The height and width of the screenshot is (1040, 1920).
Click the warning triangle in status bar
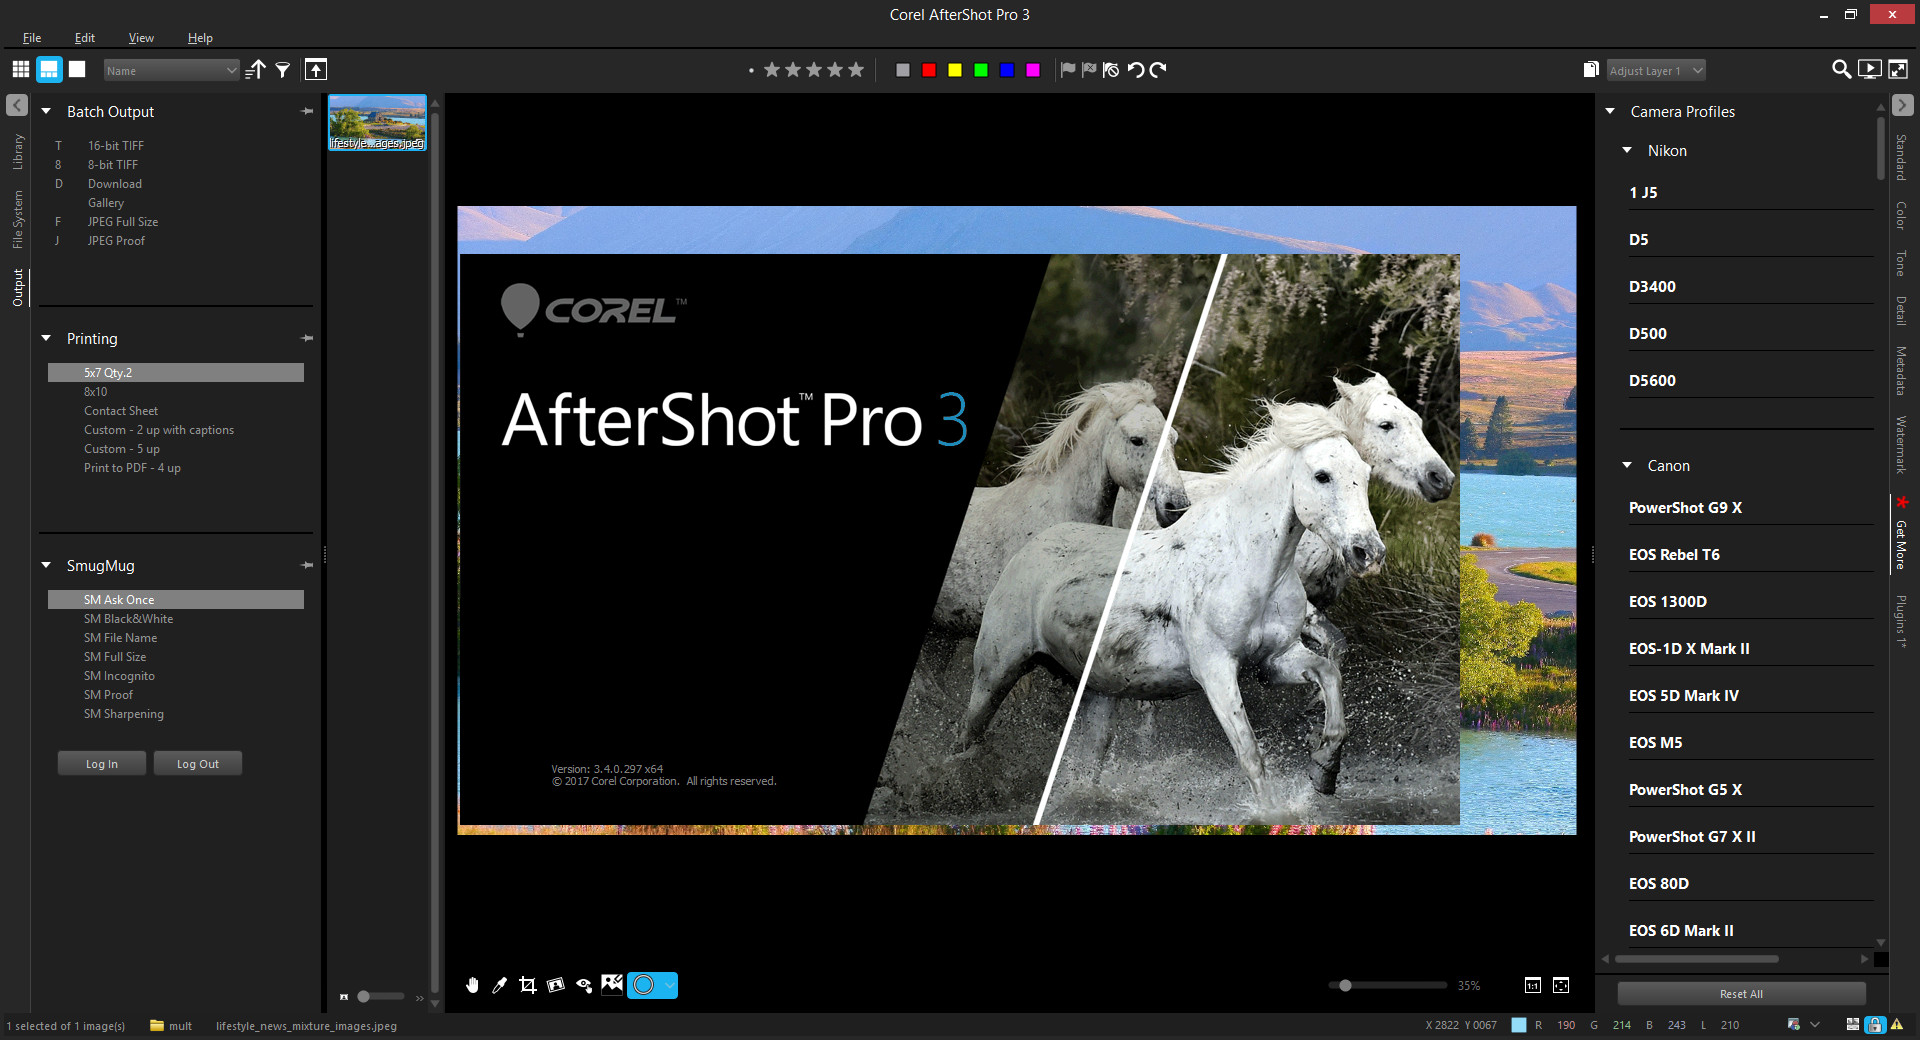tap(1897, 1025)
